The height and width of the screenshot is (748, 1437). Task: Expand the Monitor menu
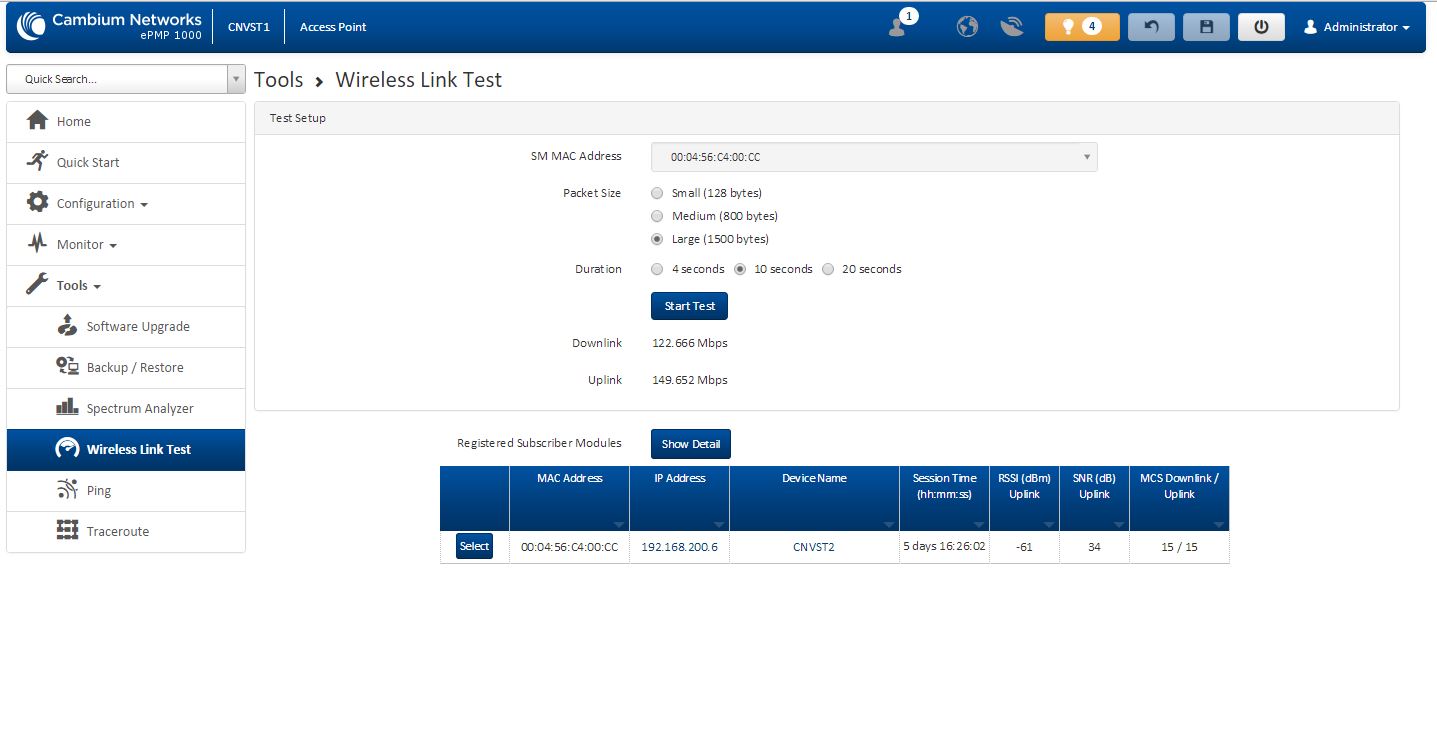[x=126, y=244]
